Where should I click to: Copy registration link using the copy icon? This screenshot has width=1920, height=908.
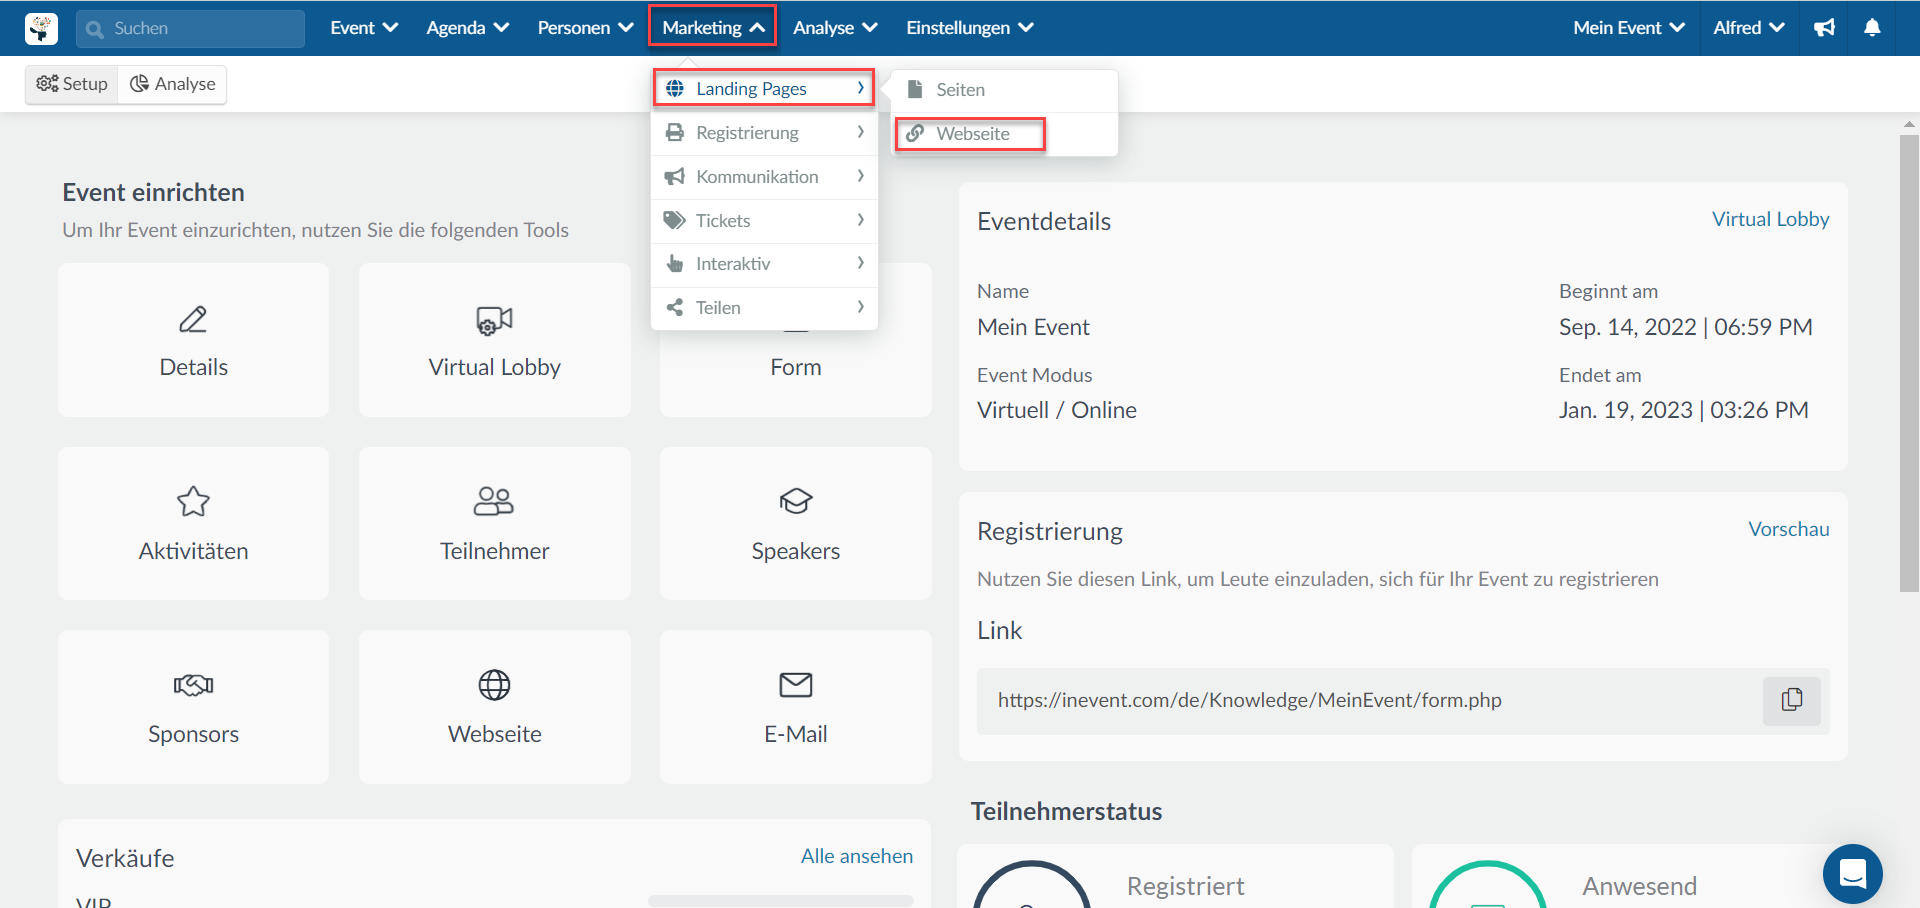tap(1791, 700)
